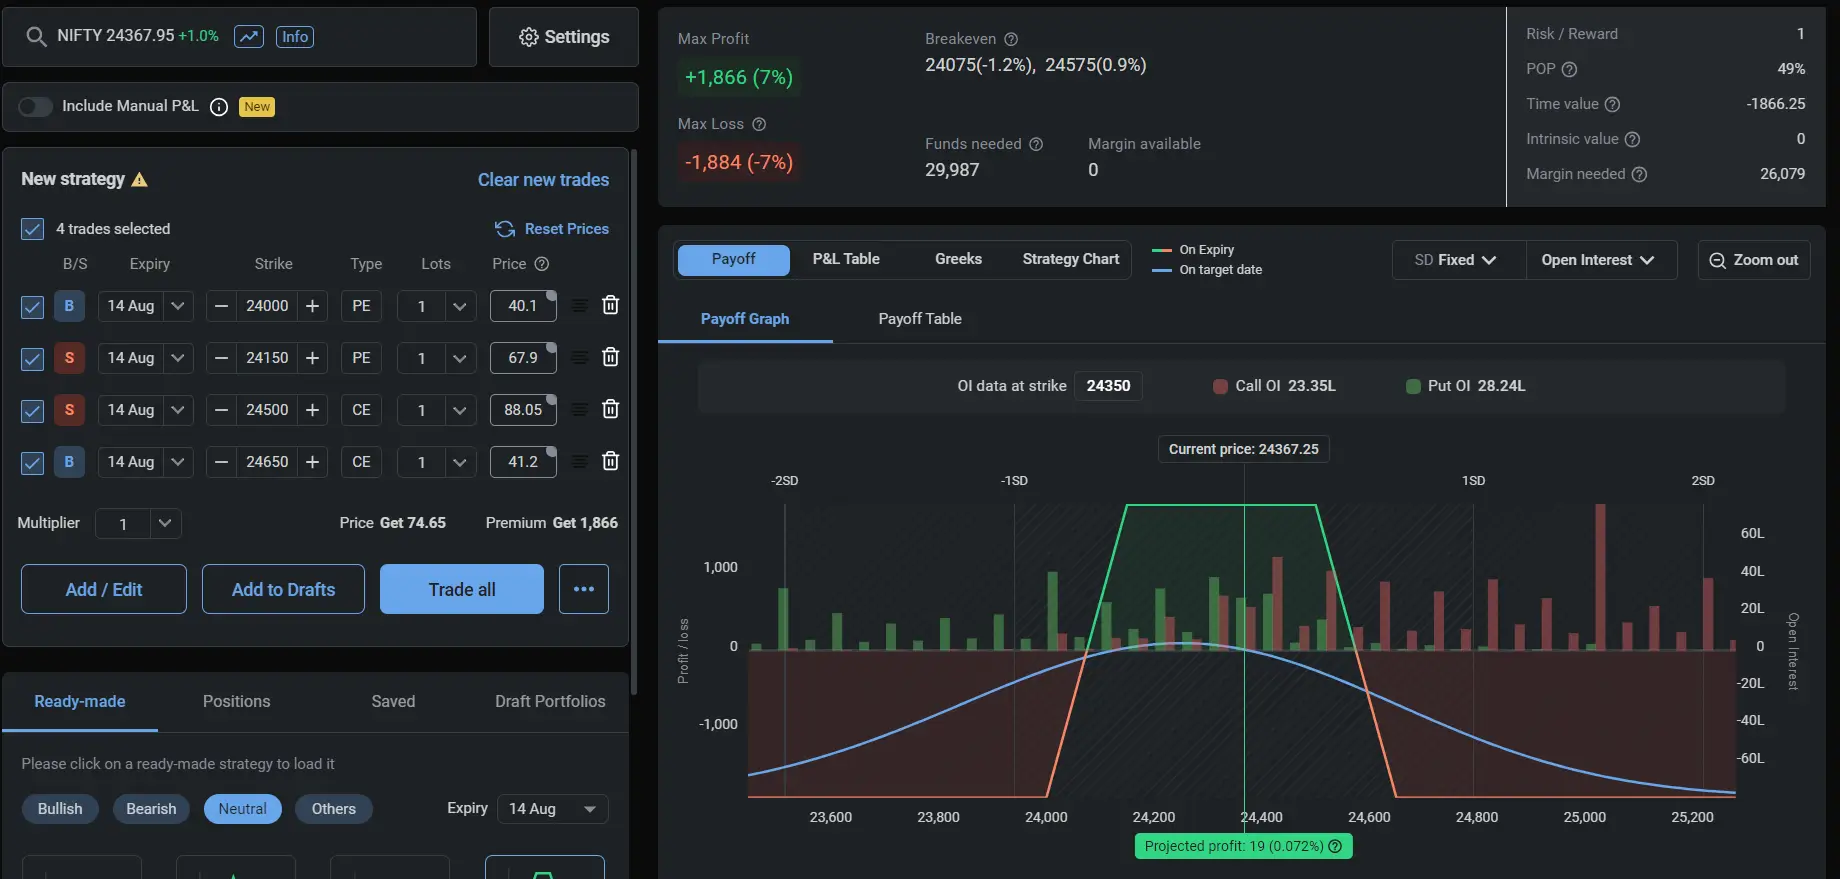Open the three-dots more options button
Image resolution: width=1840 pixels, height=879 pixels.
coord(584,589)
